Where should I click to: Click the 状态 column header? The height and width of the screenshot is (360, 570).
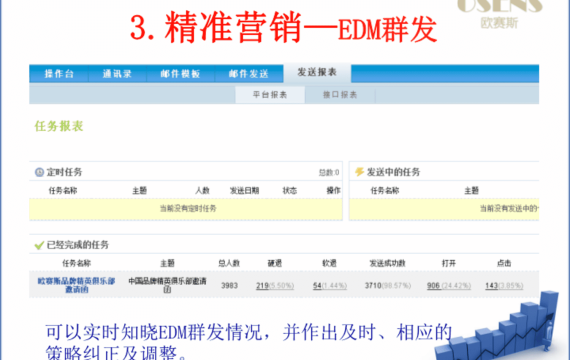(x=290, y=190)
